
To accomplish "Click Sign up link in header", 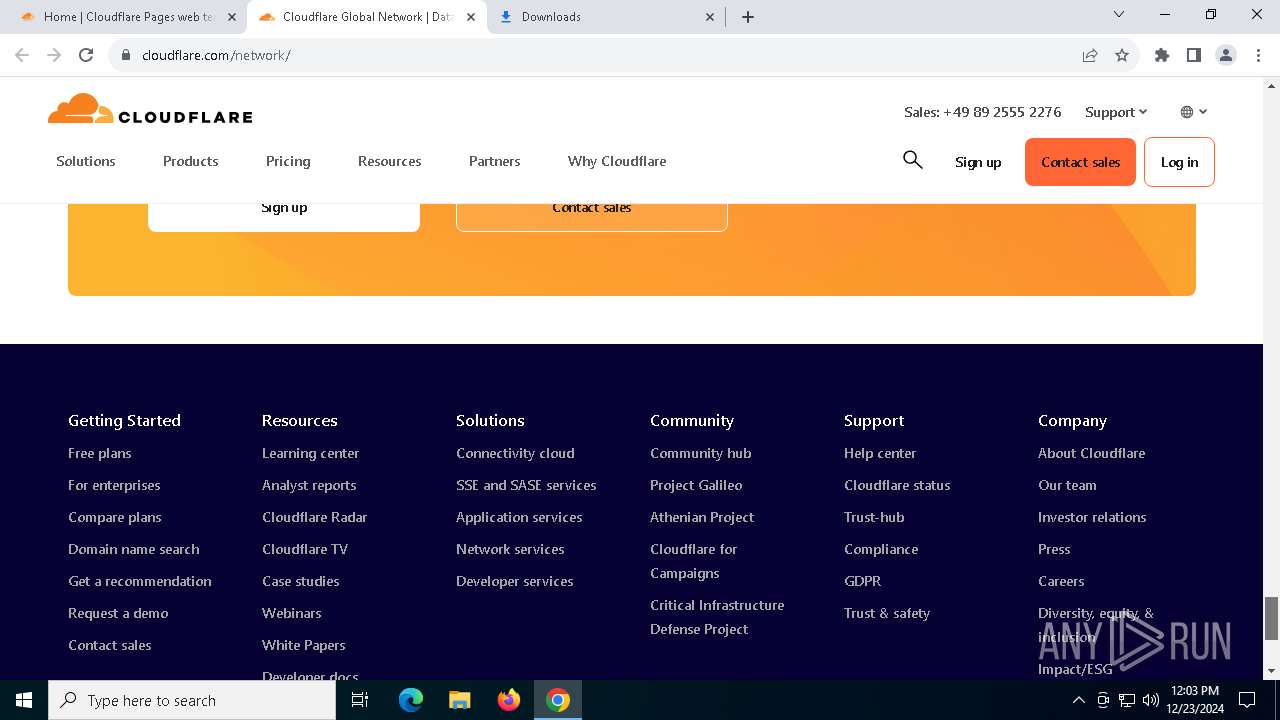I will 978,162.
